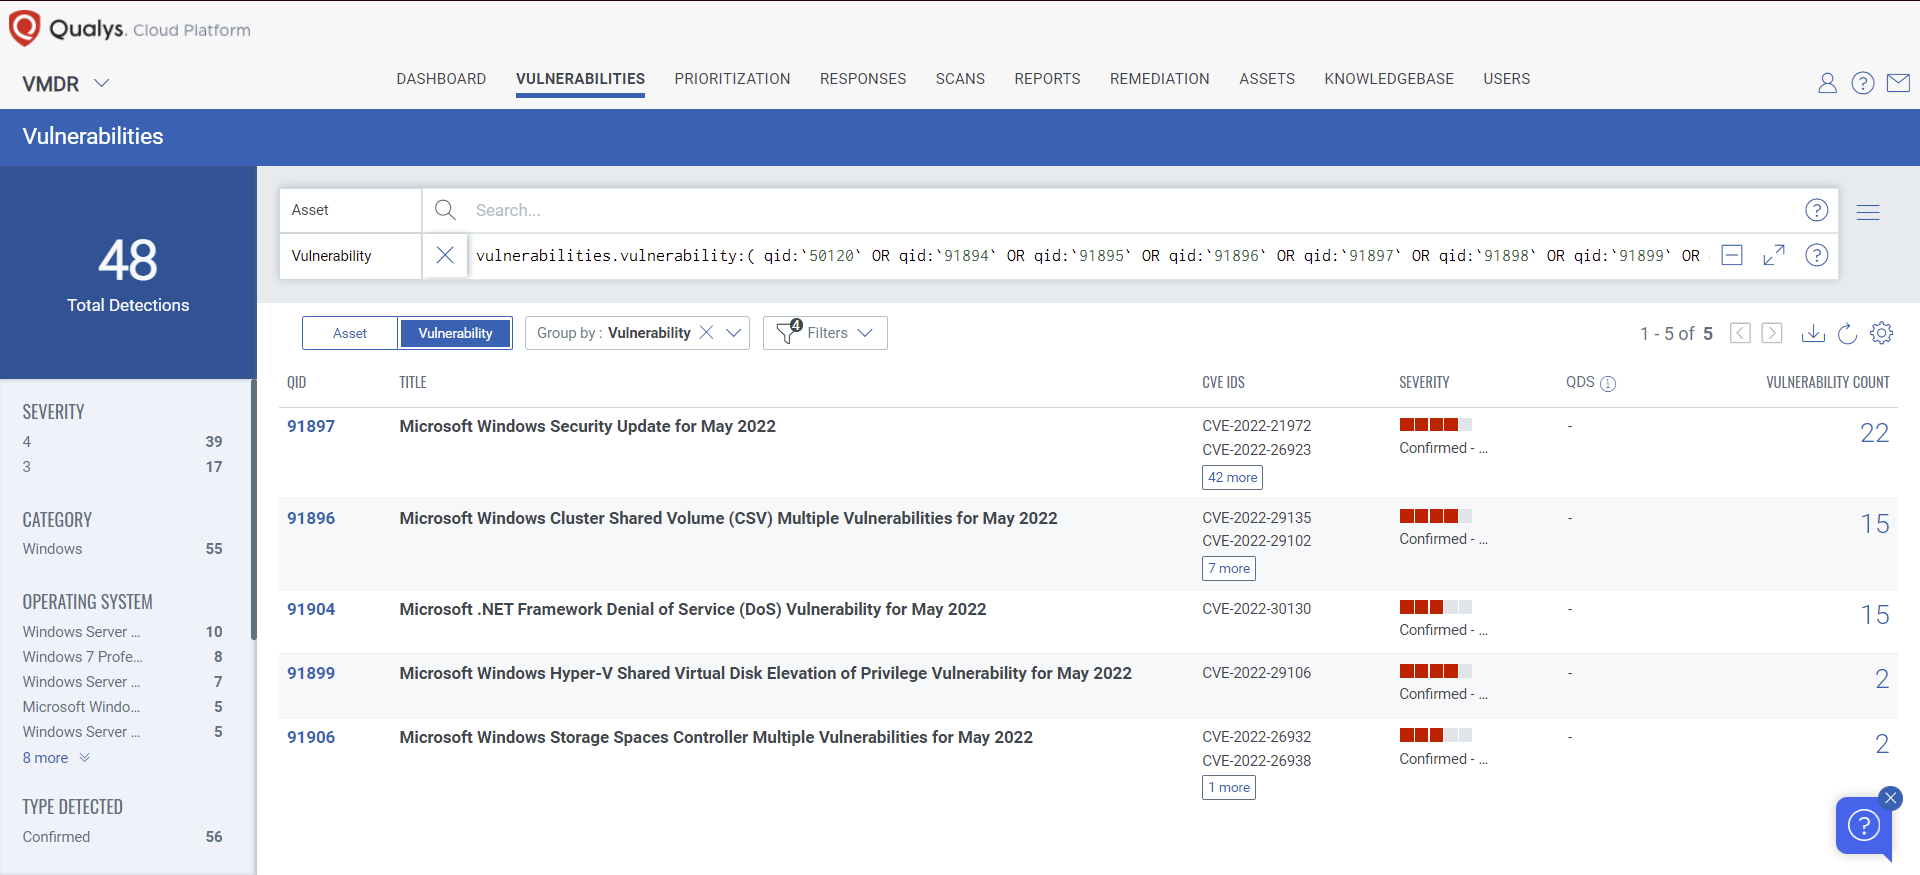This screenshot has height=875, width=1920.
Task: Open the user profile icon
Action: pyautogui.click(x=1827, y=83)
